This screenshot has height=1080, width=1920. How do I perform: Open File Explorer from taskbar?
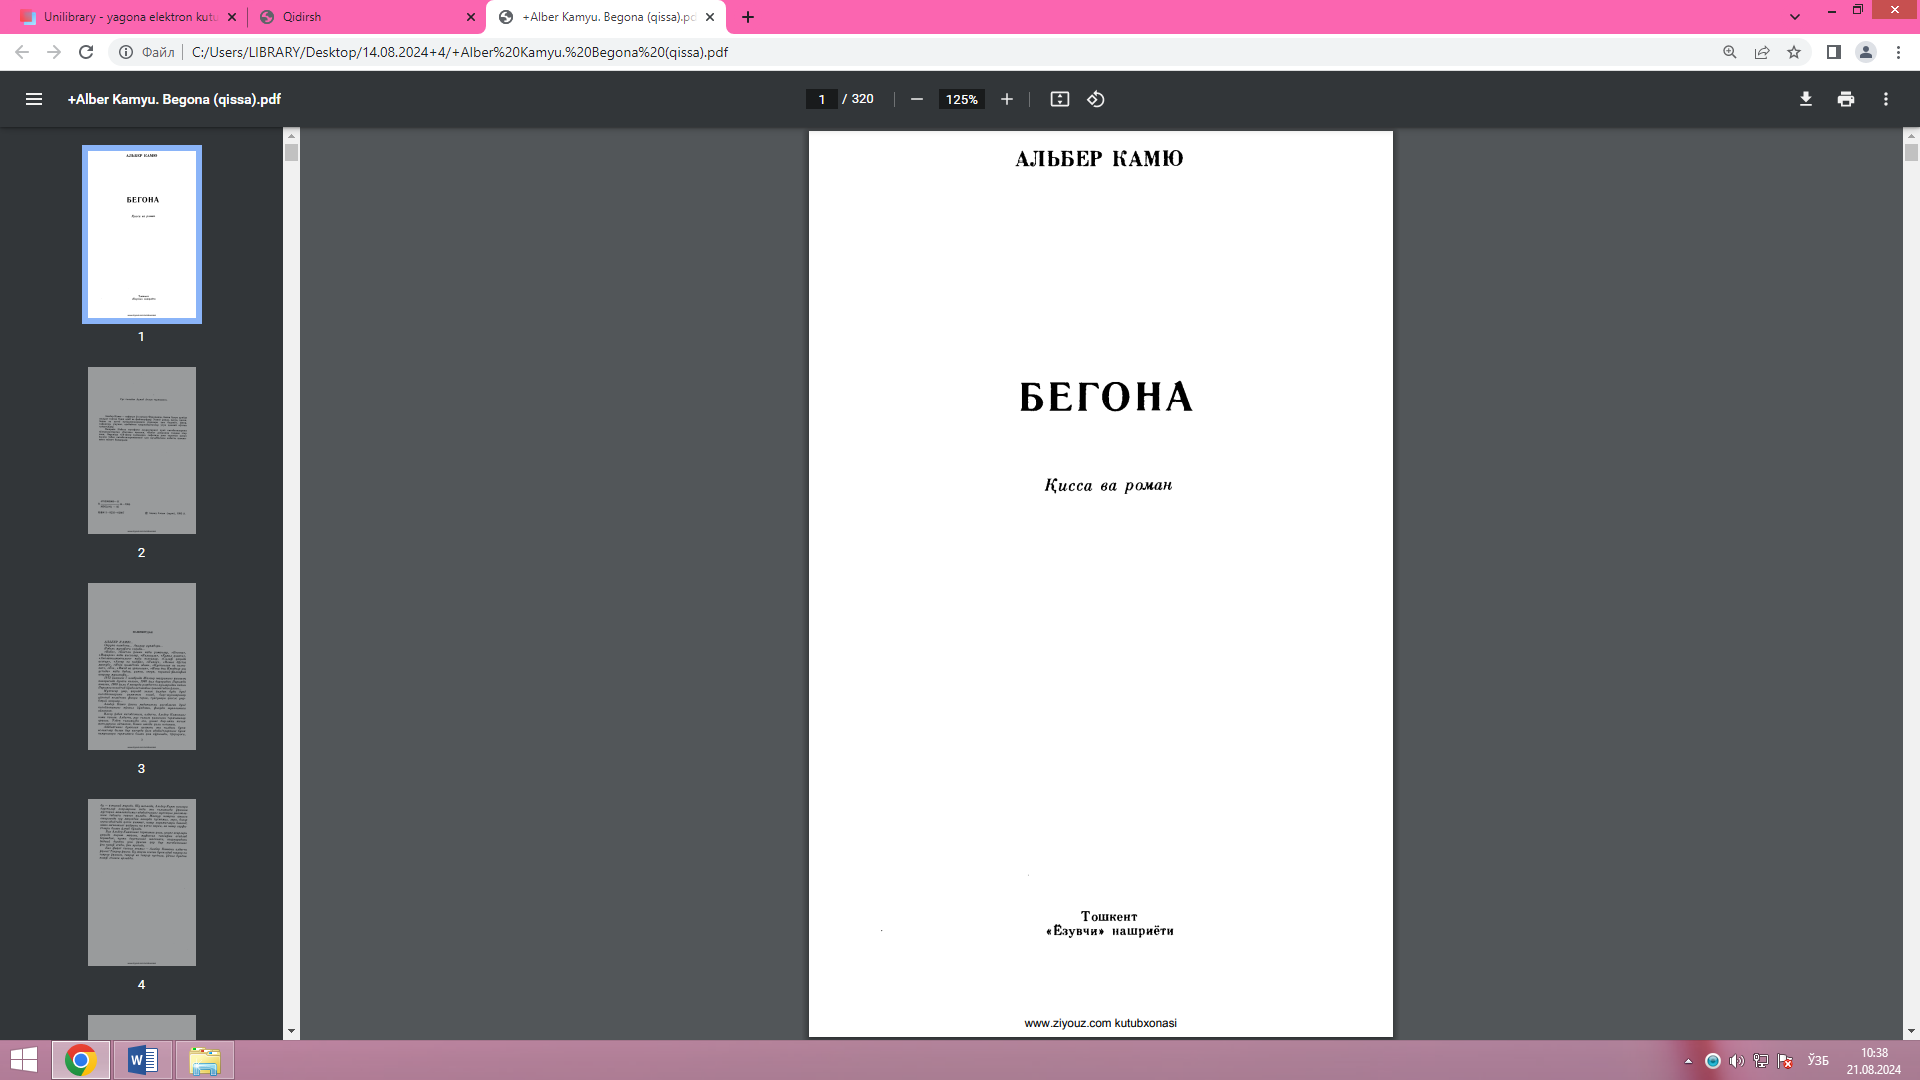tap(205, 1060)
